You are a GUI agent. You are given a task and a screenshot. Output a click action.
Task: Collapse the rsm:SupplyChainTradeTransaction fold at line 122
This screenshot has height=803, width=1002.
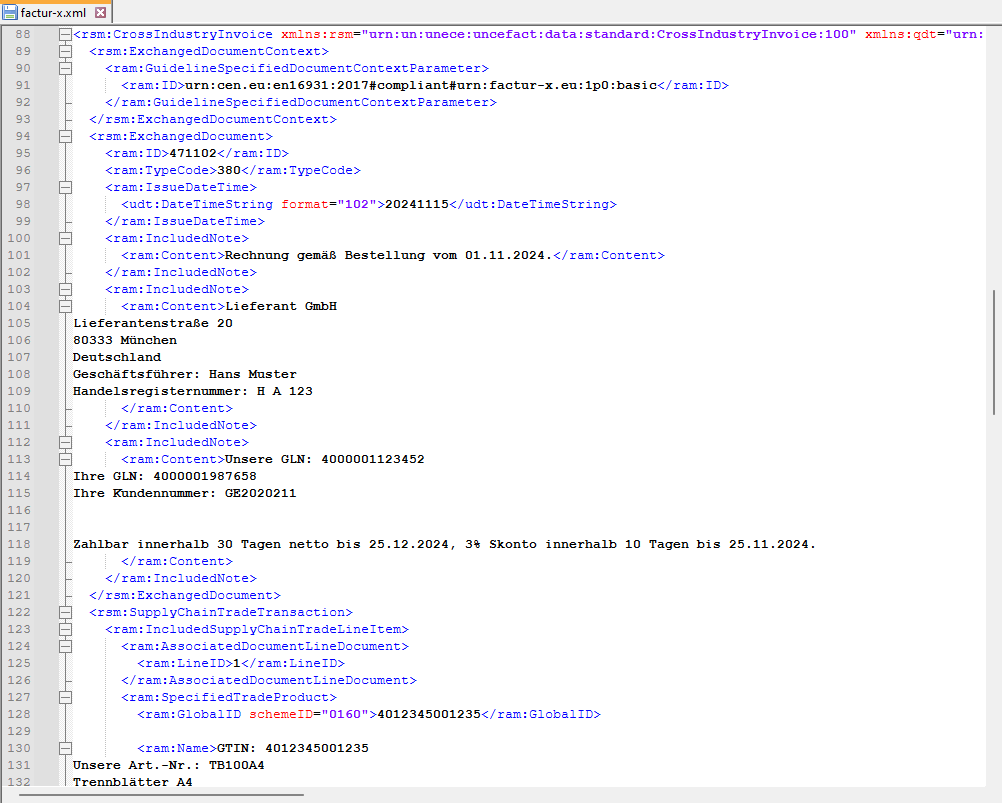[65, 611]
